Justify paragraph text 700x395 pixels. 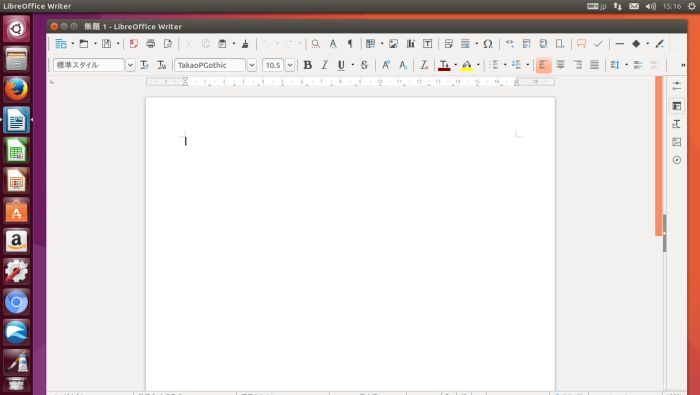[x=594, y=65]
